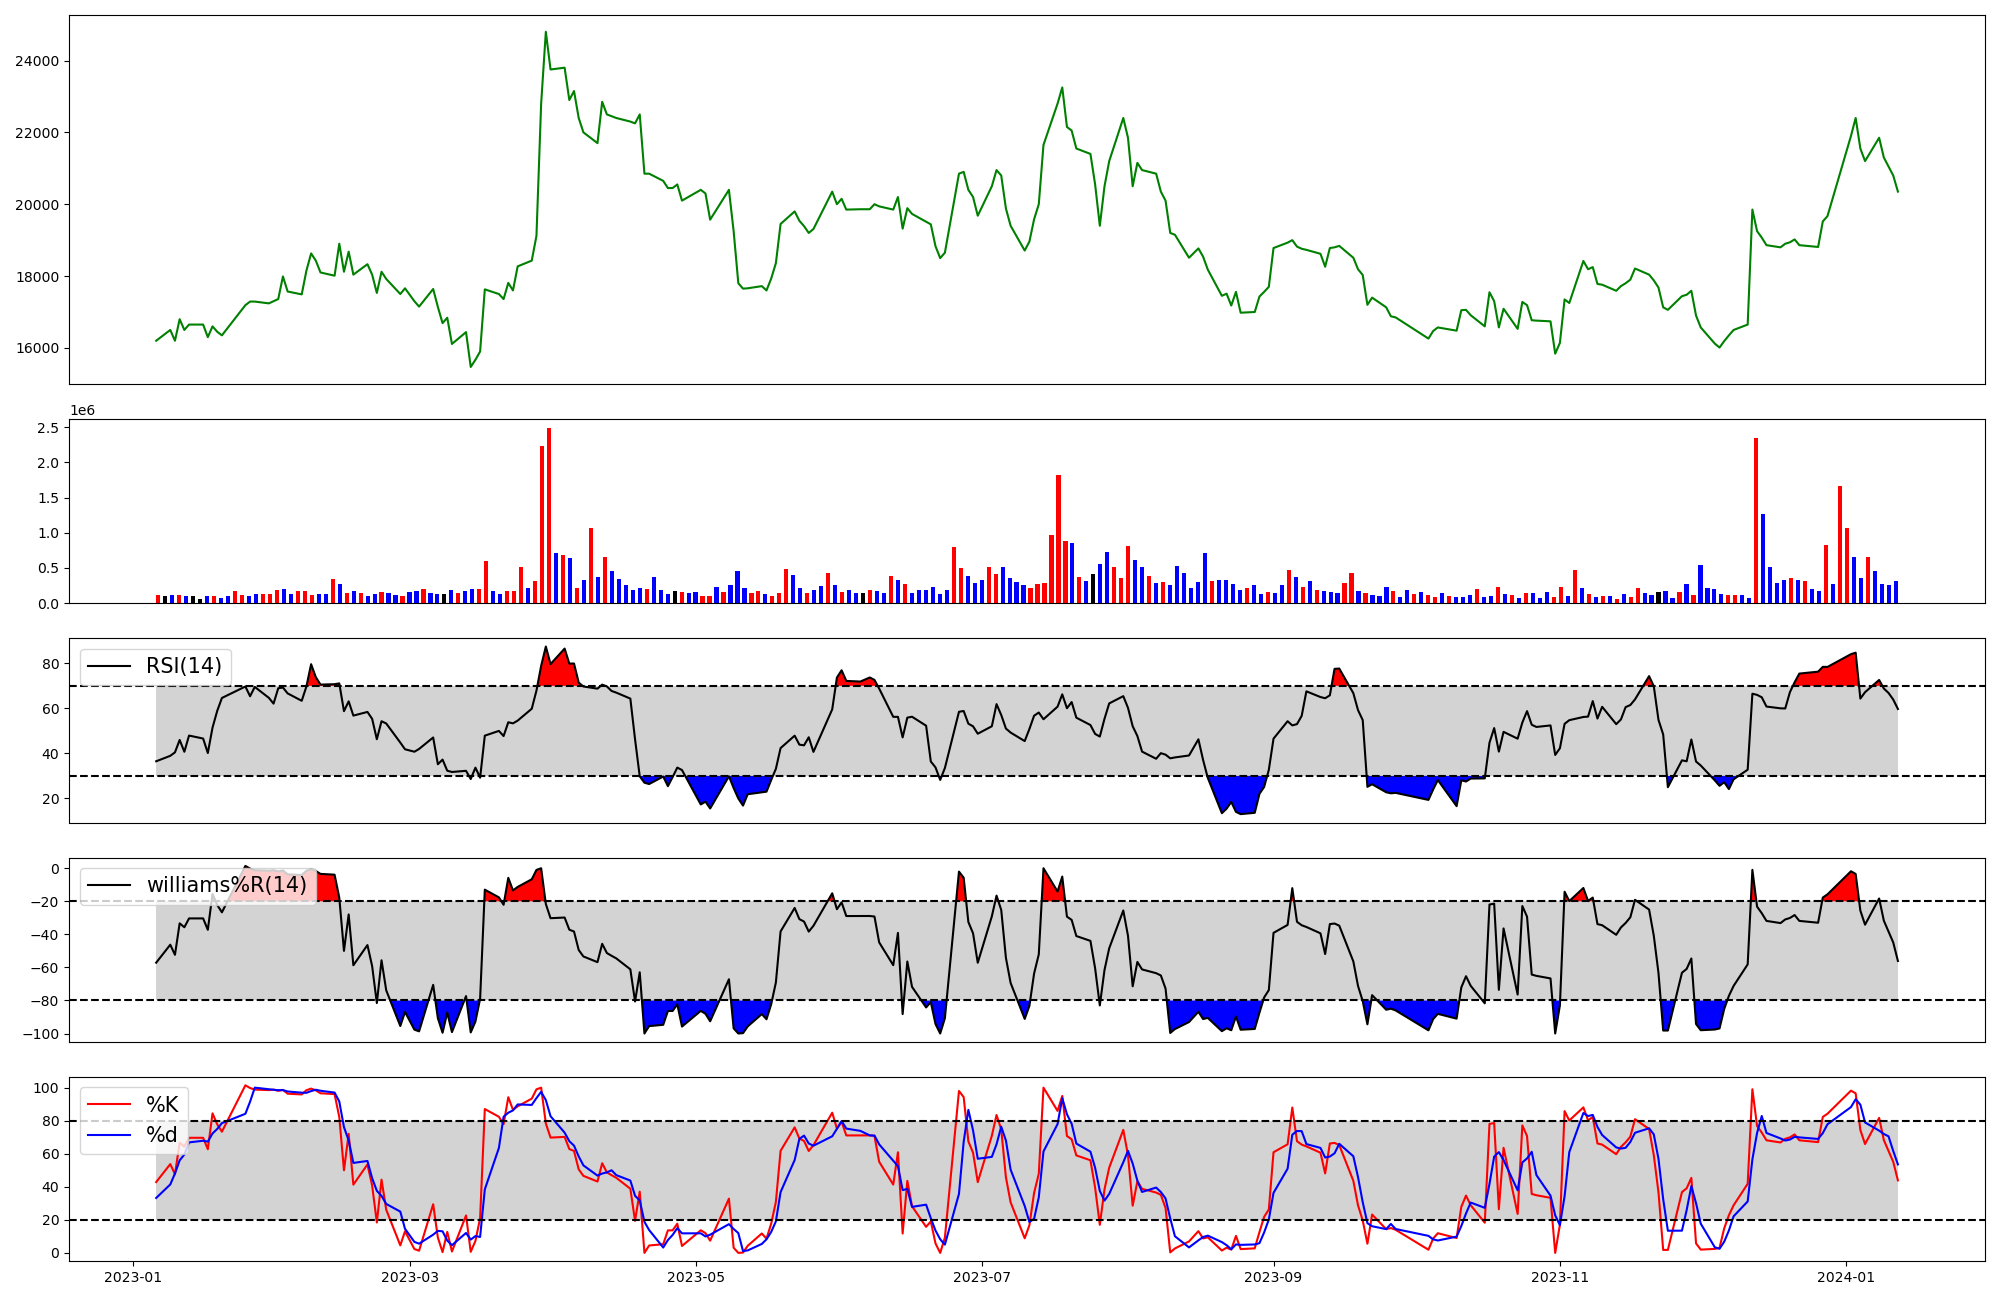The height and width of the screenshot is (1300, 2000).
Task: Click the 2023-01 date axis label
Action: tap(133, 1277)
